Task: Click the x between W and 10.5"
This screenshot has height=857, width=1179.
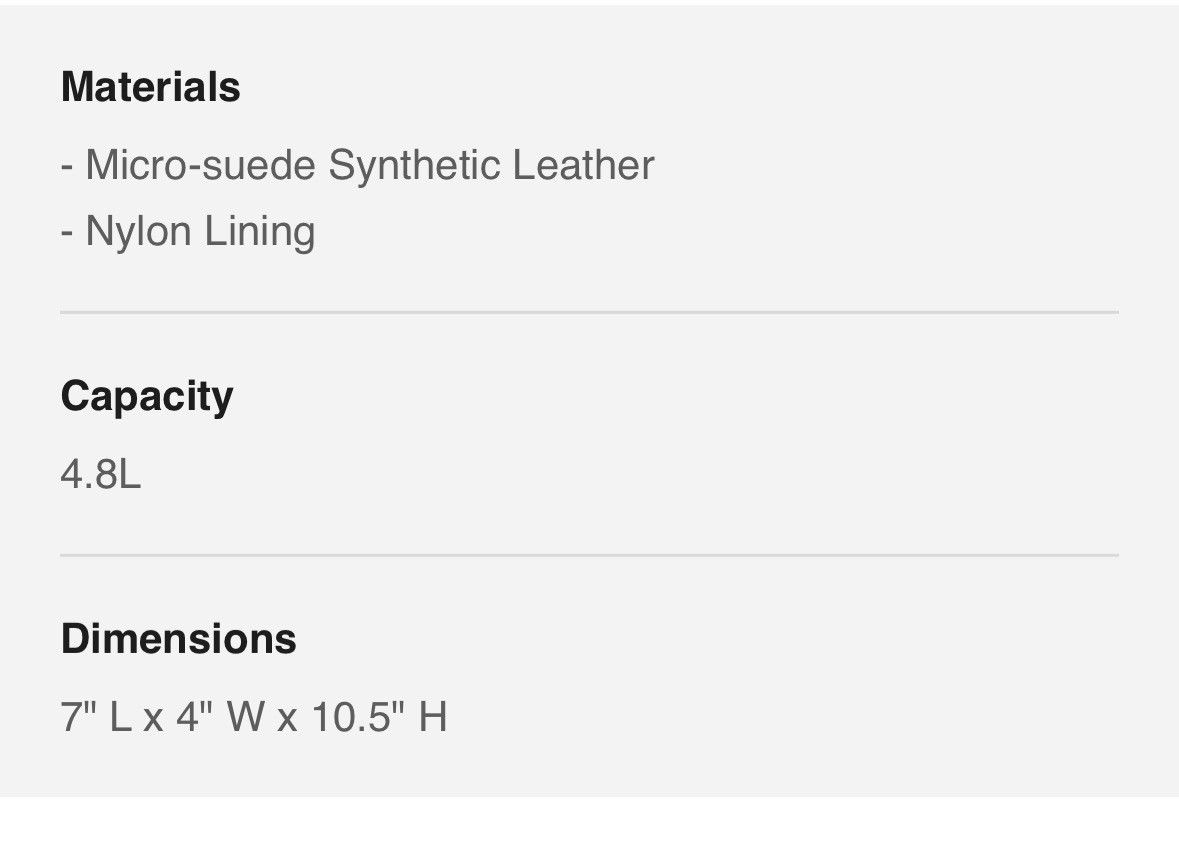Action: (286, 720)
